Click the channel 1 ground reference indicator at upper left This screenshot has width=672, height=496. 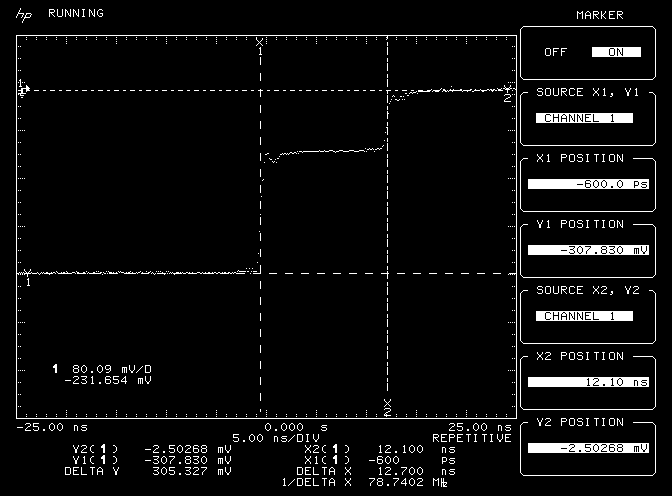coord(24,89)
